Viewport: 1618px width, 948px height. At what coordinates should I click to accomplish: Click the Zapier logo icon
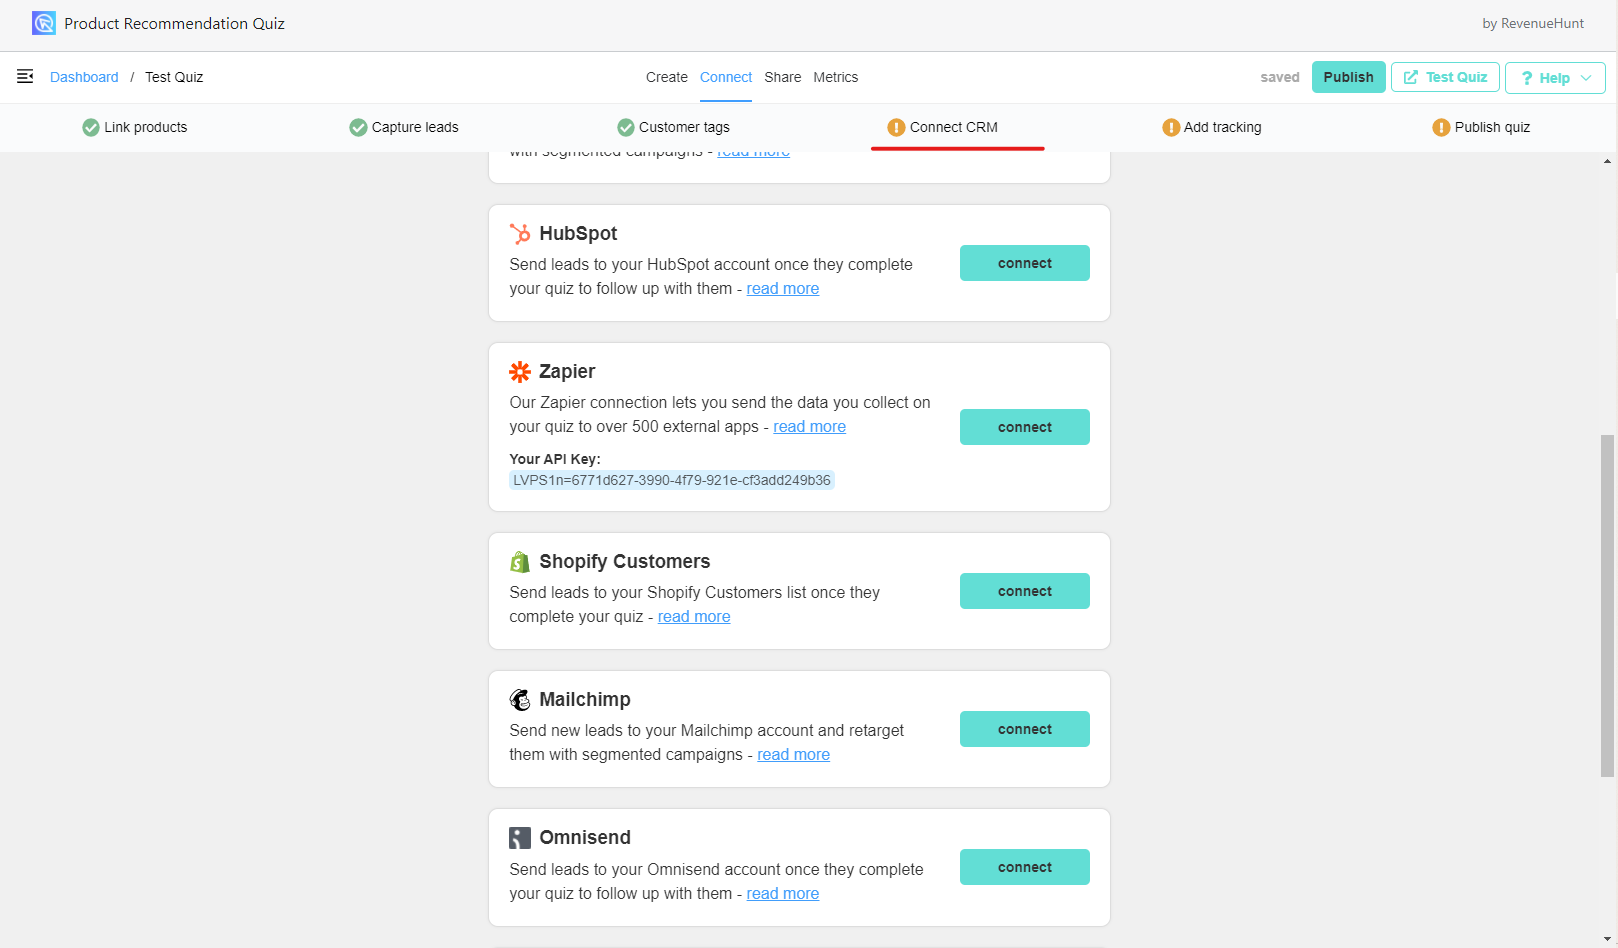tap(520, 372)
